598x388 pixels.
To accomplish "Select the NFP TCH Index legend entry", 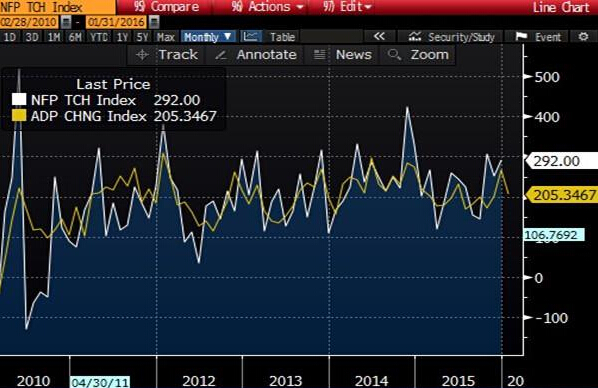I will click(x=83, y=100).
